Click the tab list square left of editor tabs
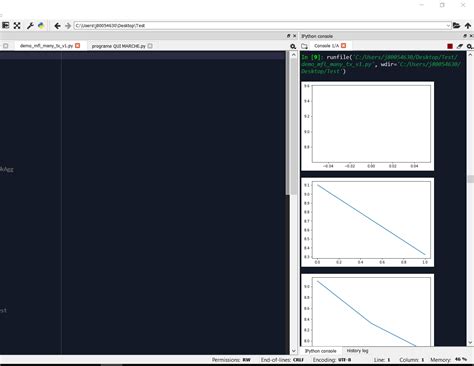 [6, 46]
